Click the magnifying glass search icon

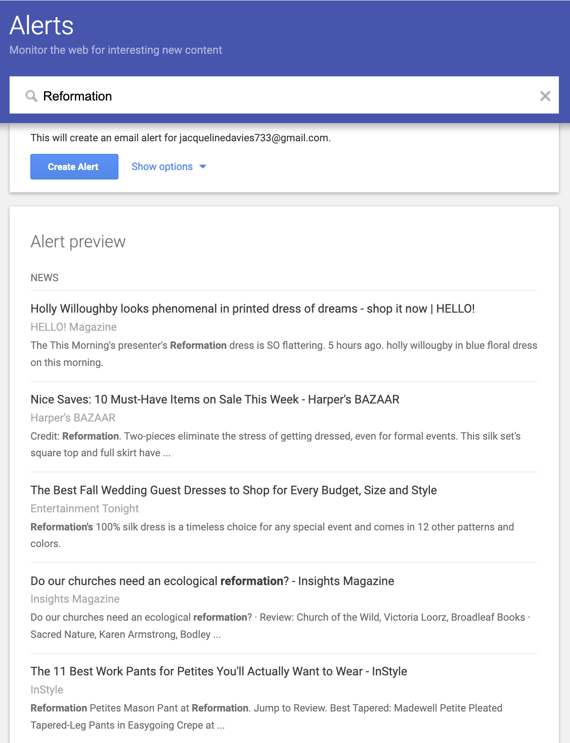31,96
